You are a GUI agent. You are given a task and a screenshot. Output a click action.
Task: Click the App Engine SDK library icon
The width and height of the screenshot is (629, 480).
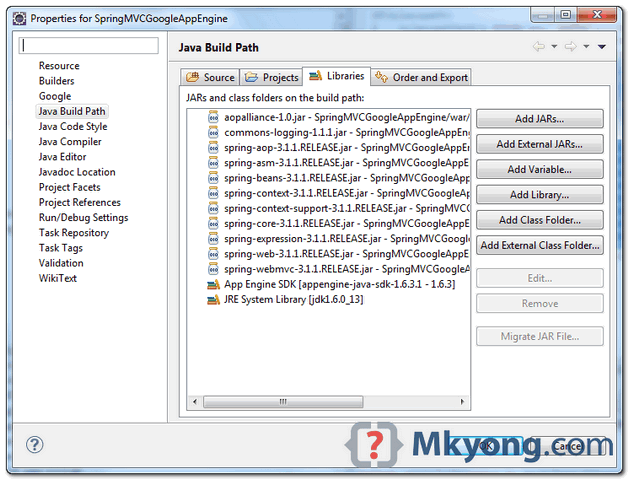(x=213, y=284)
